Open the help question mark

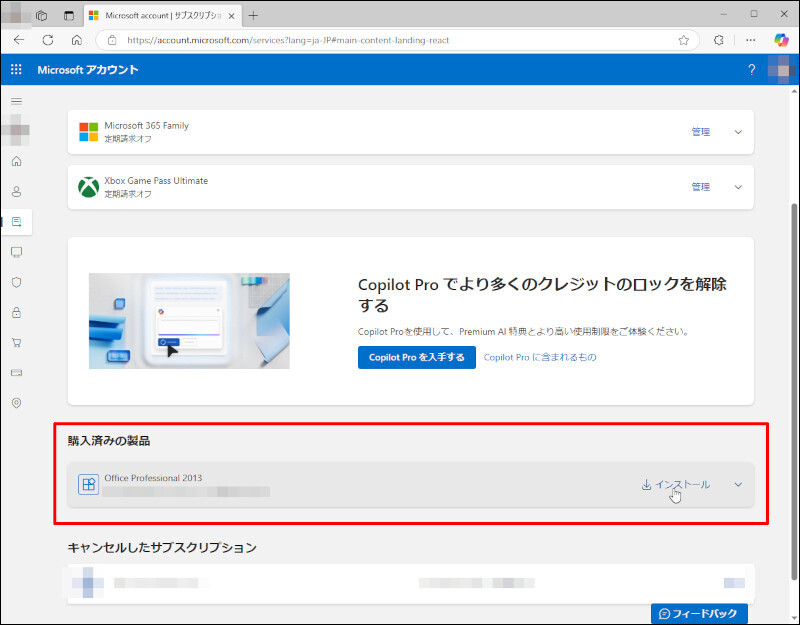[x=752, y=69]
